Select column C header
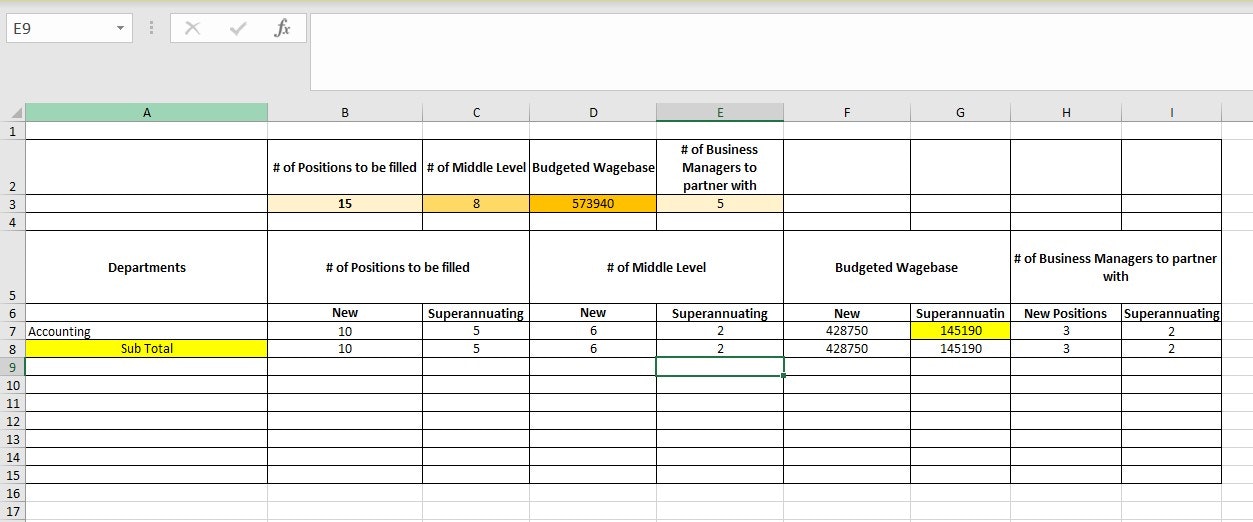 (x=476, y=113)
